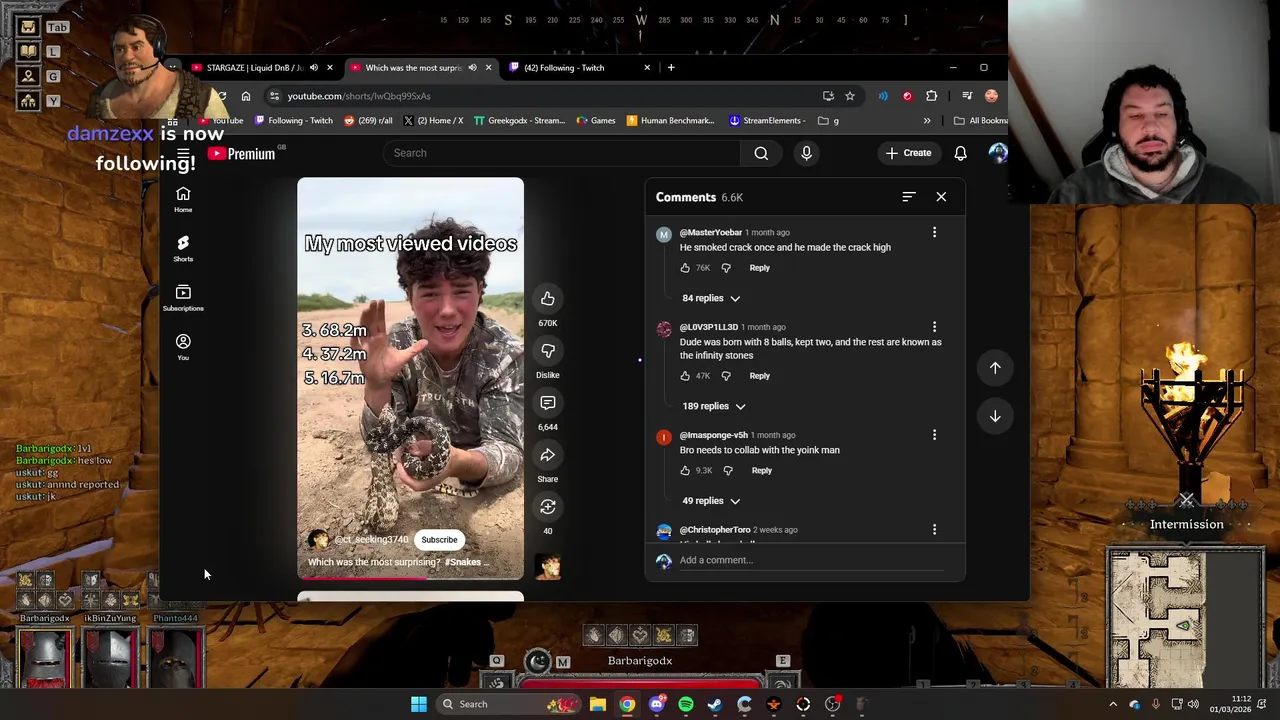Screen dimensions: 1280x720
Task: Open the comment sort options icon
Action: pos(908,197)
